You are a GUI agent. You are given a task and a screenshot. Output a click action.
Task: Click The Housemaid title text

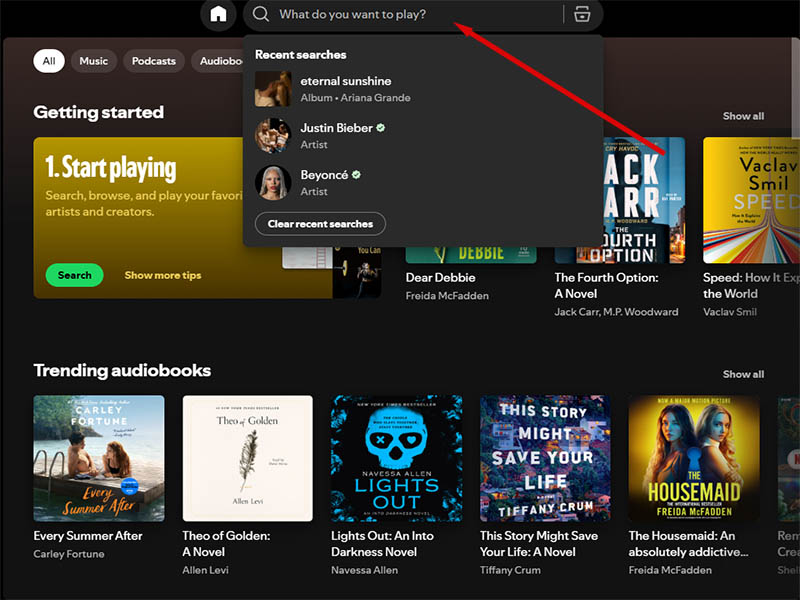[688, 543]
